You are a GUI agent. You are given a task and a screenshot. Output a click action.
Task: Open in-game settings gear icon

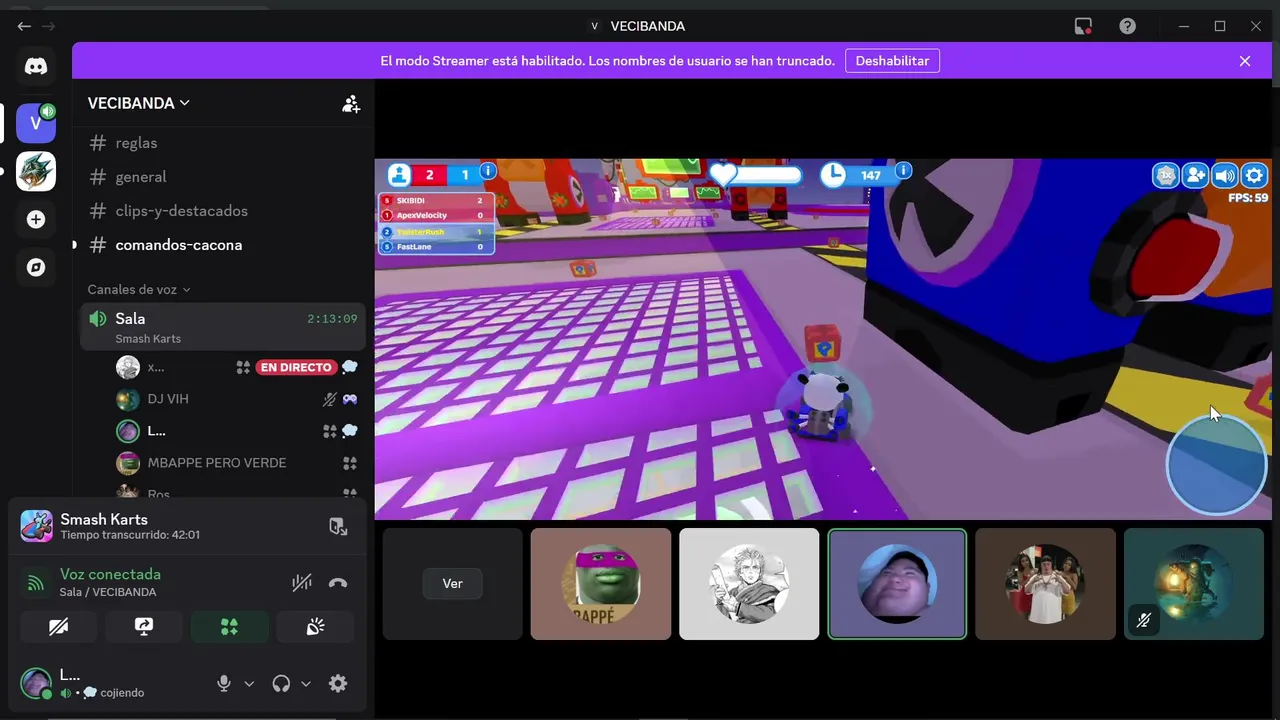click(1254, 176)
